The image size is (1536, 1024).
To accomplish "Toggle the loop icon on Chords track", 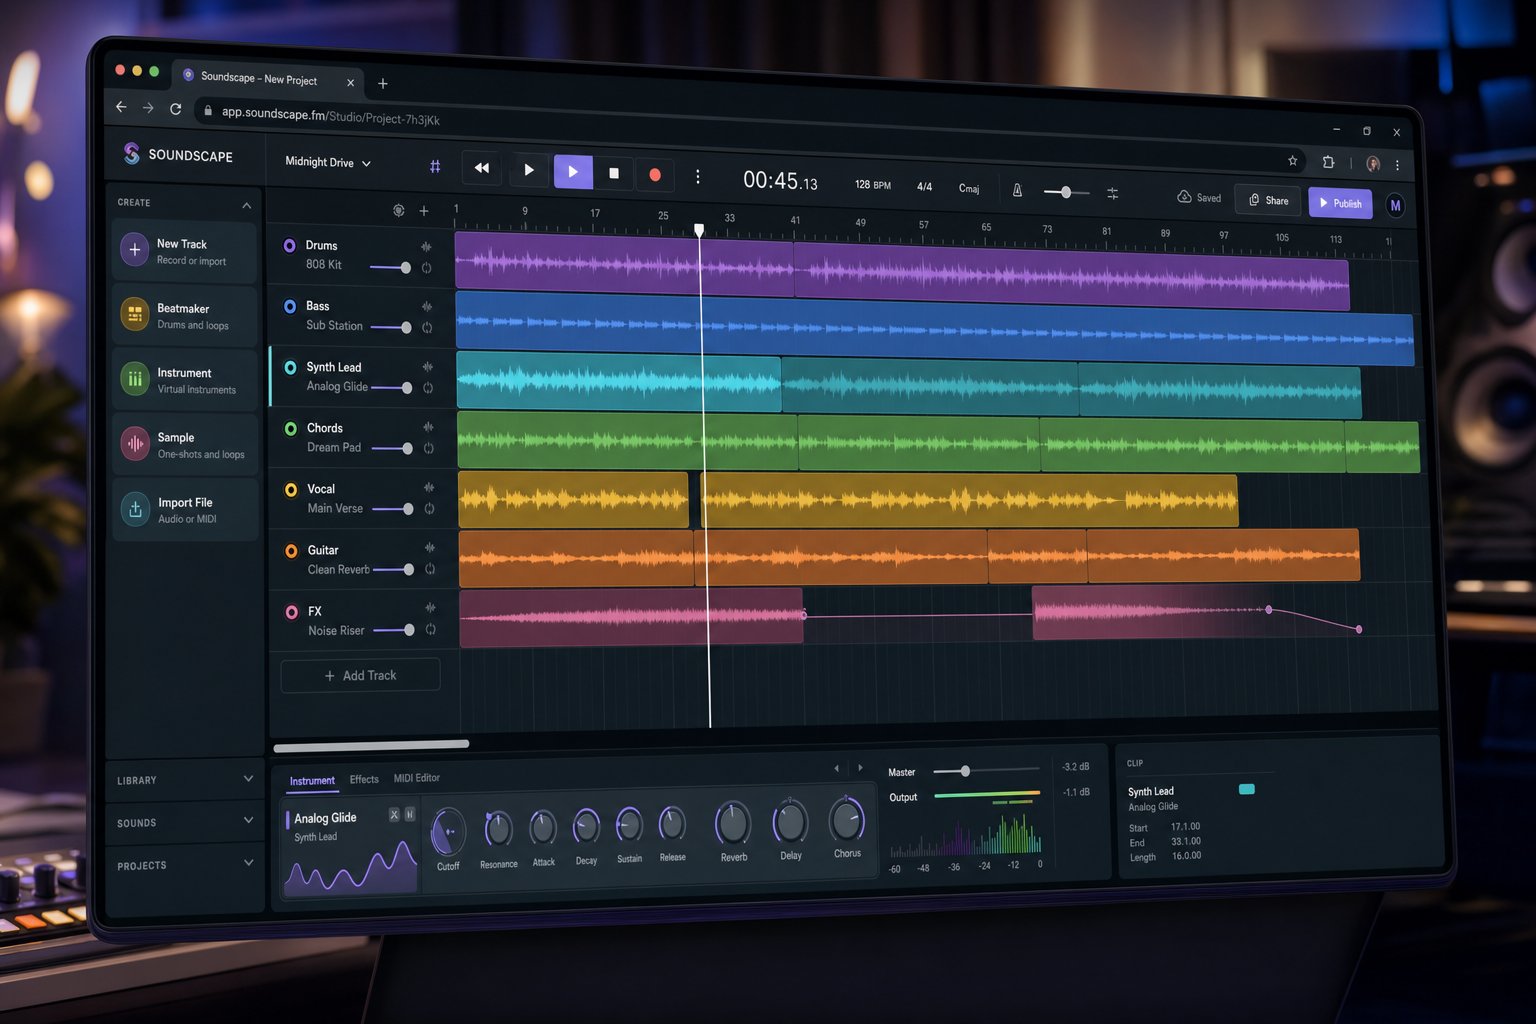I will (428, 448).
